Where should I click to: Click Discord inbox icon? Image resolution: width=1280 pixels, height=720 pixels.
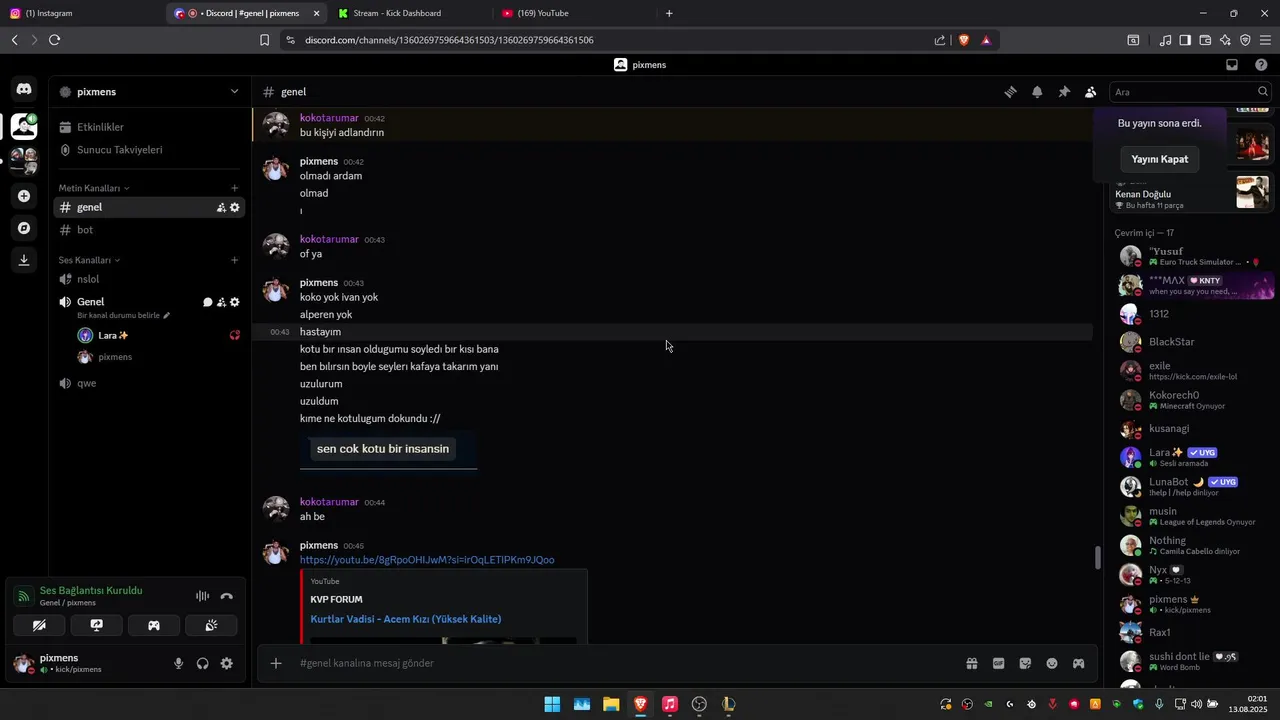tap(1232, 65)
